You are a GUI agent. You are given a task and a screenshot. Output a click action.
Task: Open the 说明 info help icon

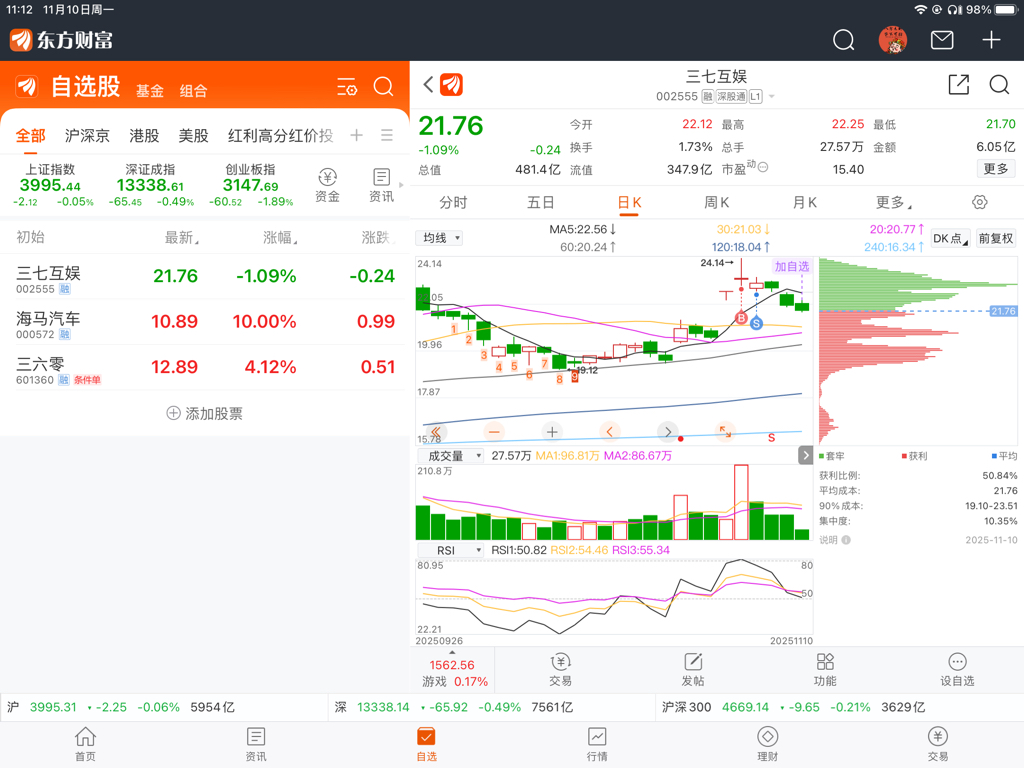point(846,540)
